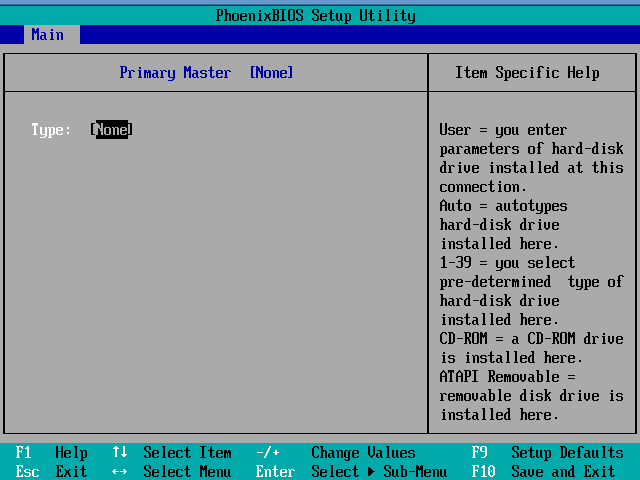Click the up-down arrows icon
Viewport: 640px width, 480px height.
coord(120,452)
